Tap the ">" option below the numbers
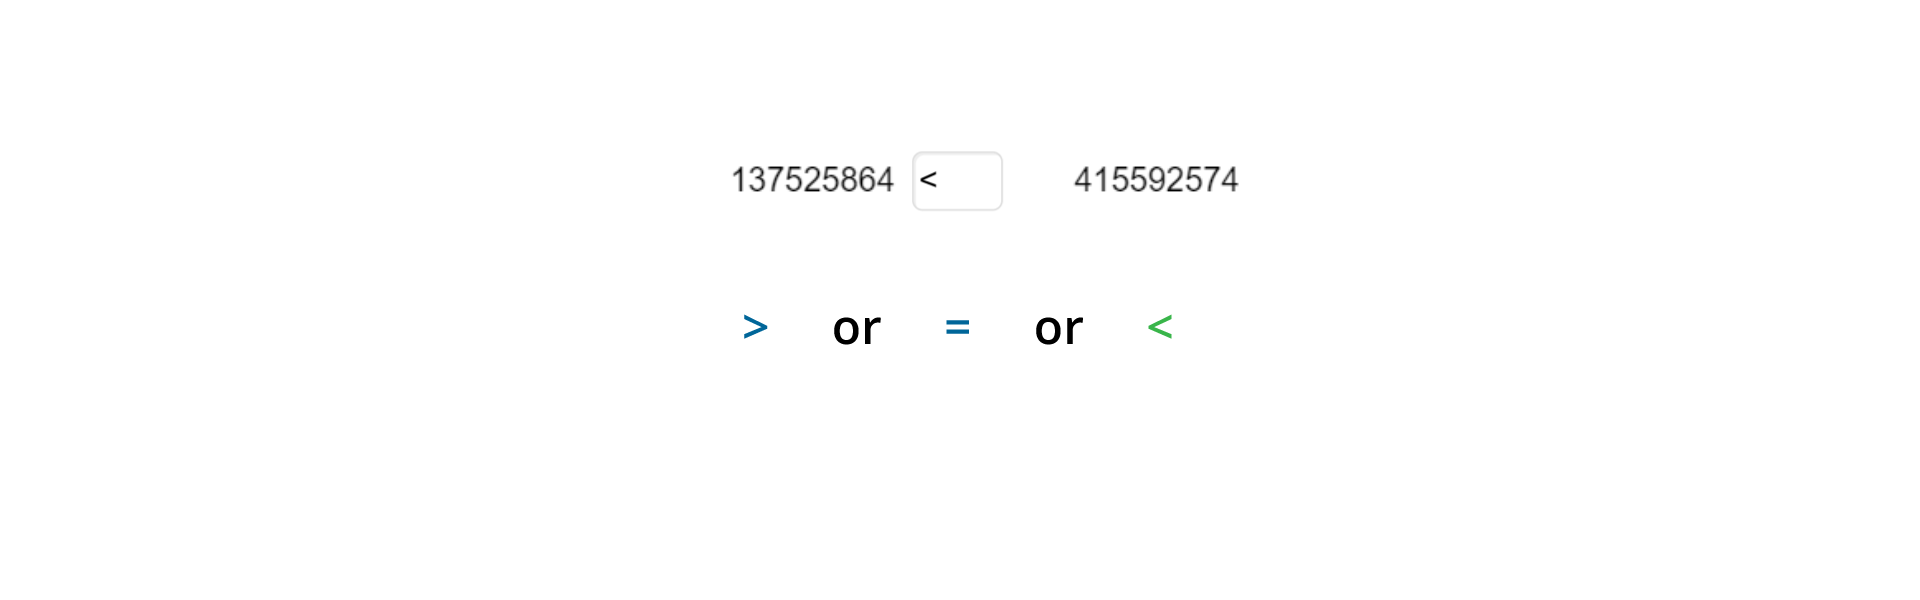The width and height of the screenshot is (1920, 600). click(x=755, y=327)
